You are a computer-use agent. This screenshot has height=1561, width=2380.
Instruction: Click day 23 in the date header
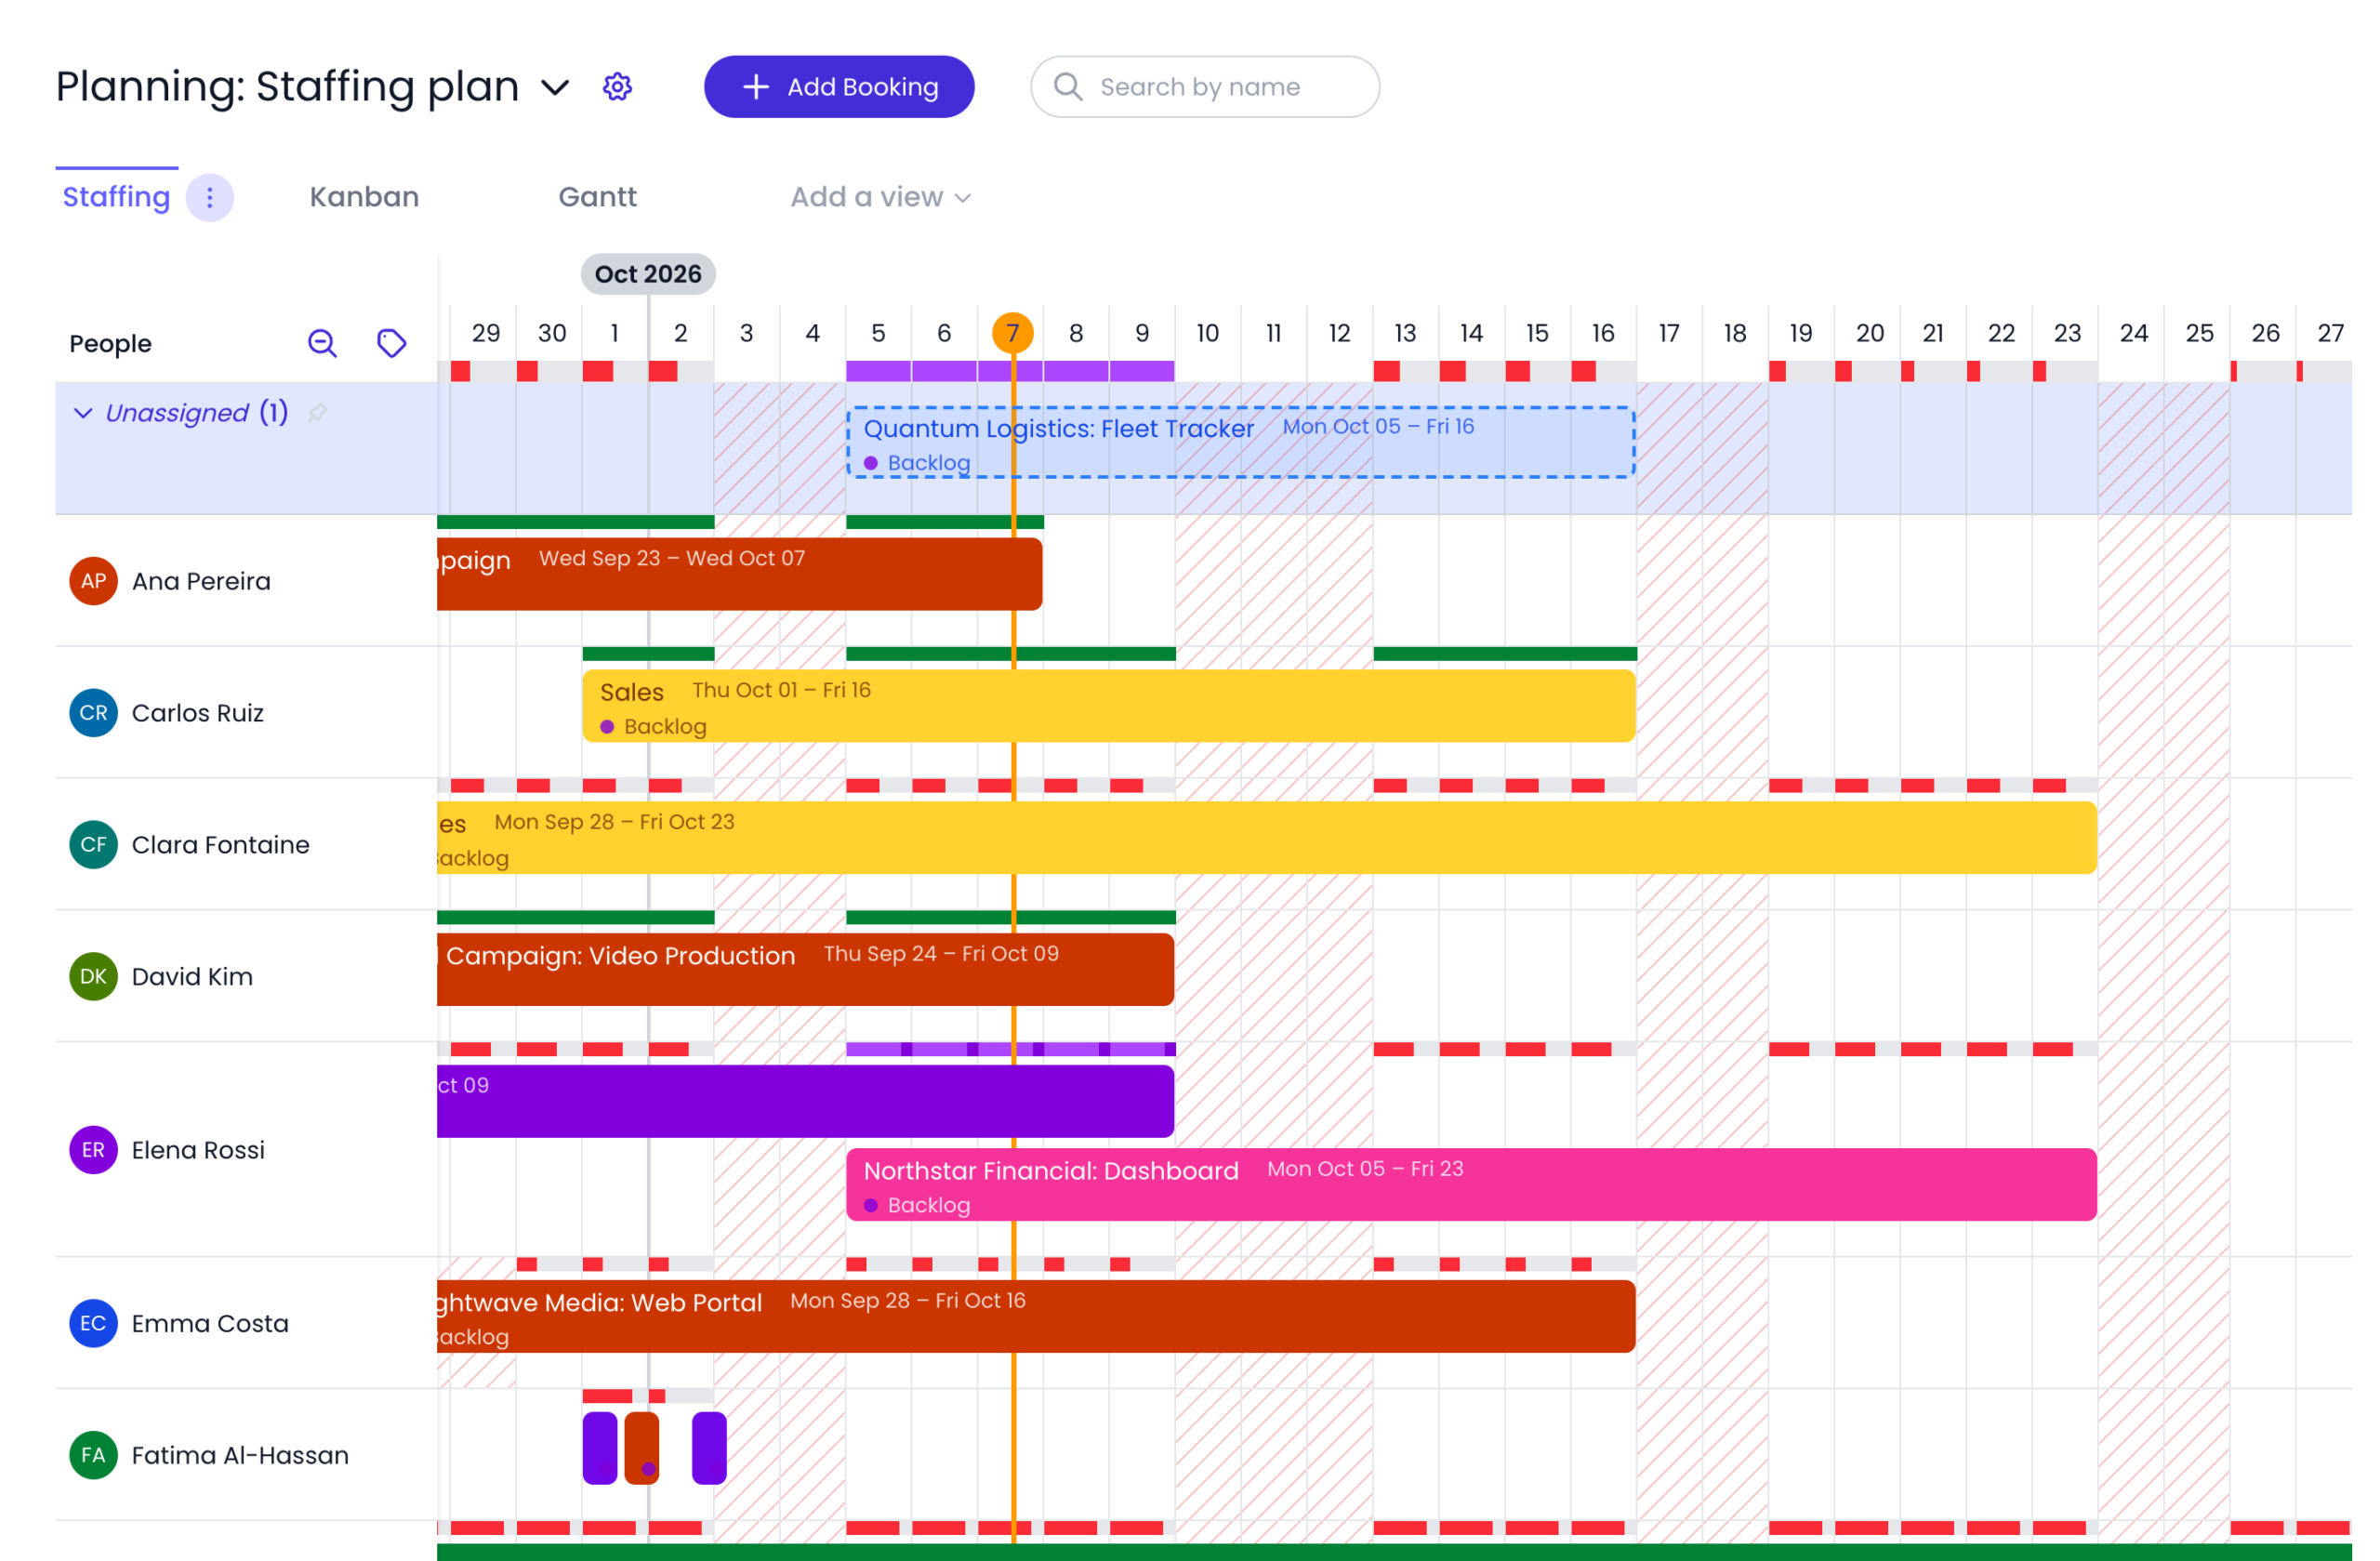[2067, 333]
